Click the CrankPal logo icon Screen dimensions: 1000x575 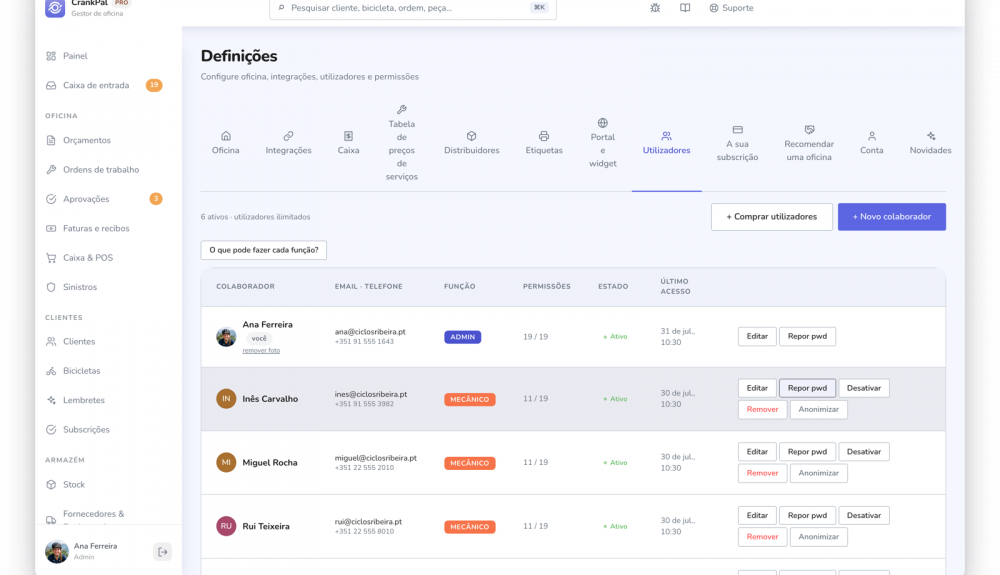(x=55, y=8)
